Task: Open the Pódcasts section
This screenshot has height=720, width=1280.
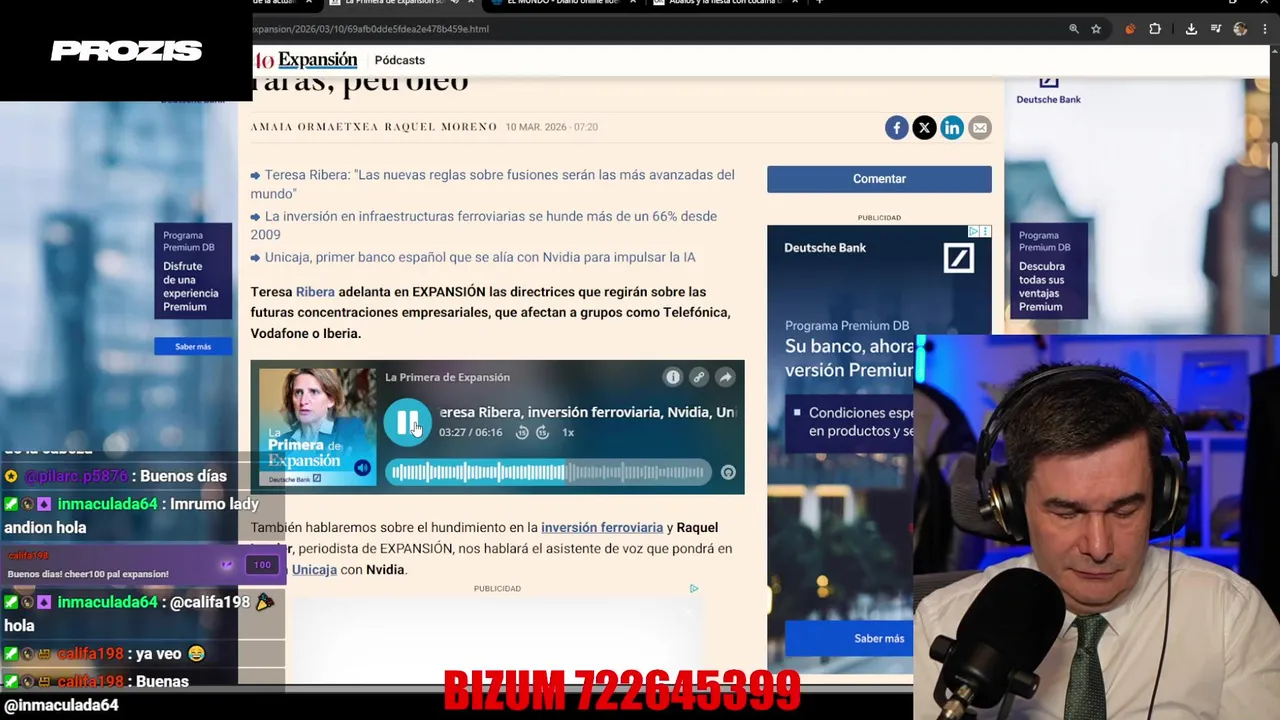Action: [400, 60]
